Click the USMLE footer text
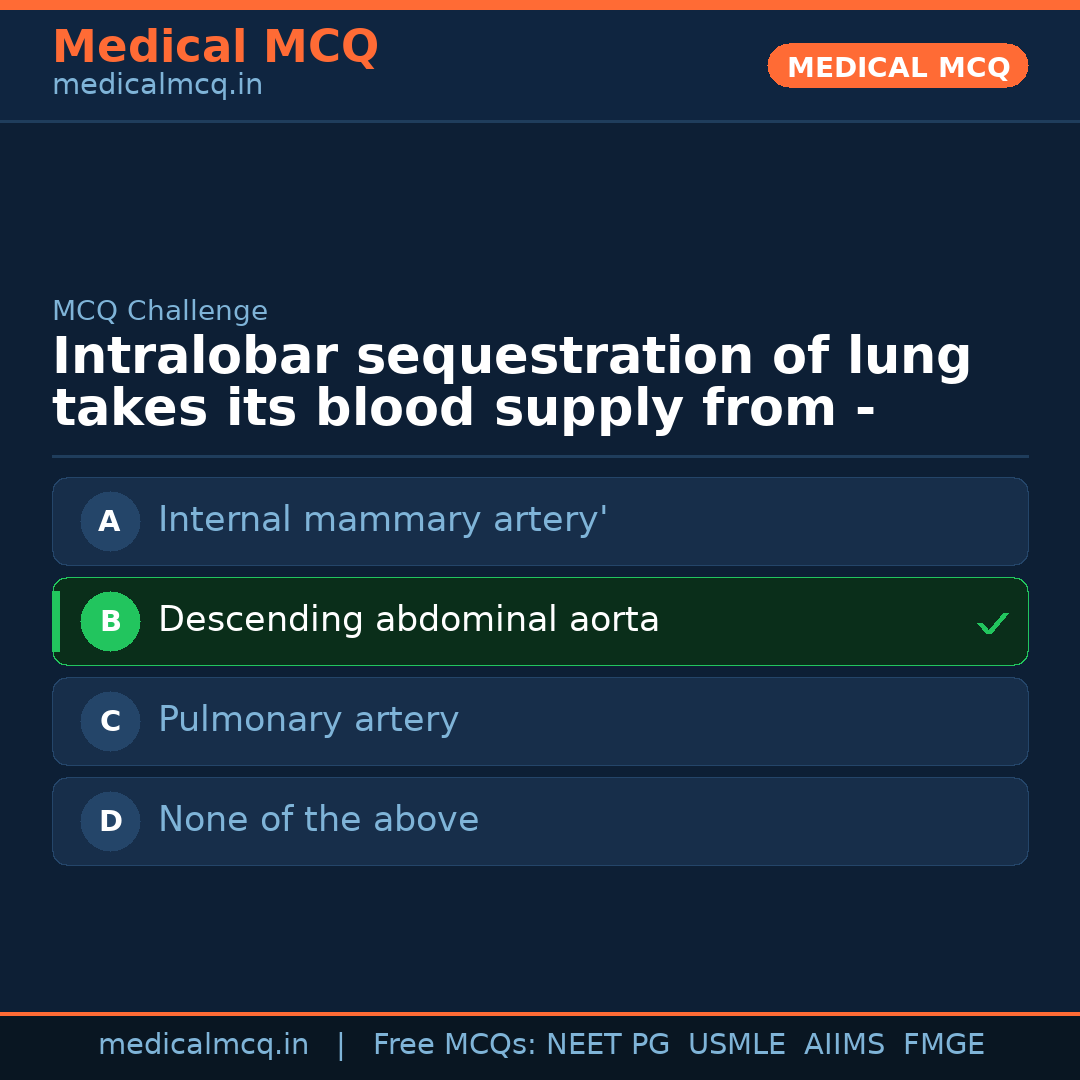 click(x=736, y=1045)
